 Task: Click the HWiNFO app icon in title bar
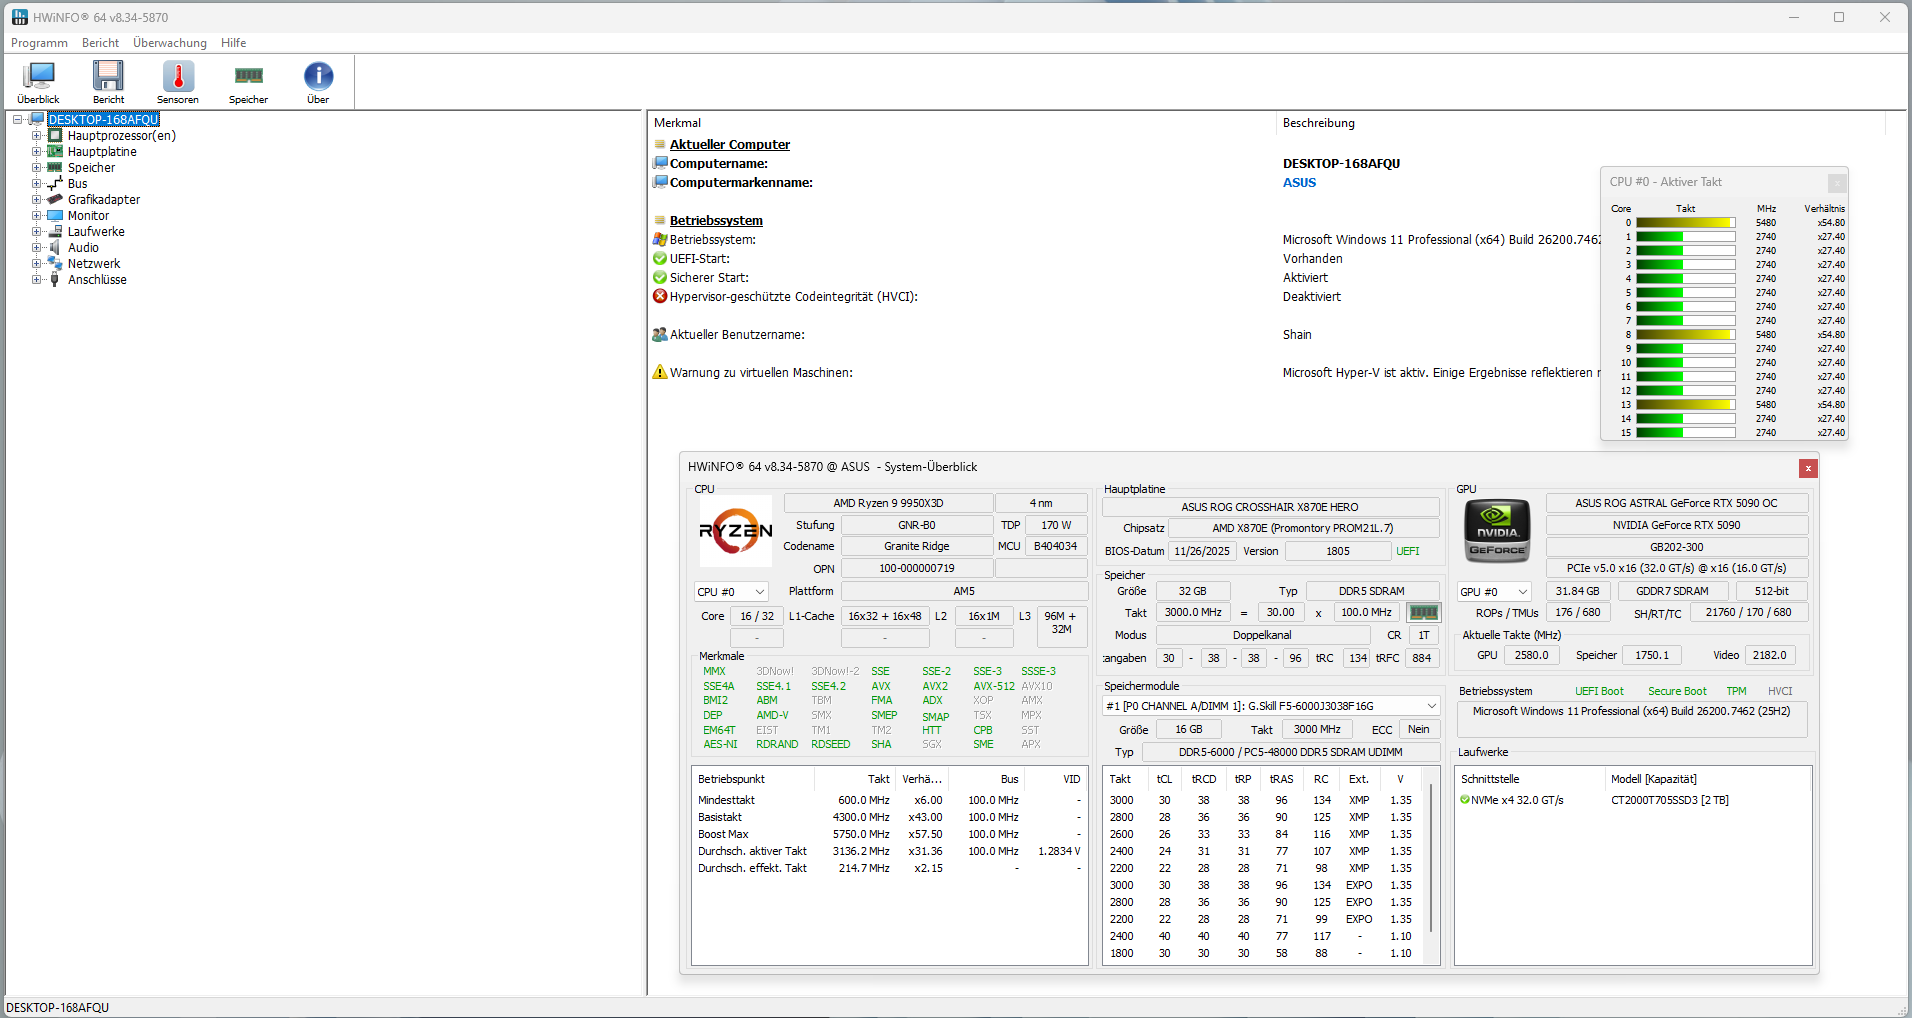coord(20,17)
